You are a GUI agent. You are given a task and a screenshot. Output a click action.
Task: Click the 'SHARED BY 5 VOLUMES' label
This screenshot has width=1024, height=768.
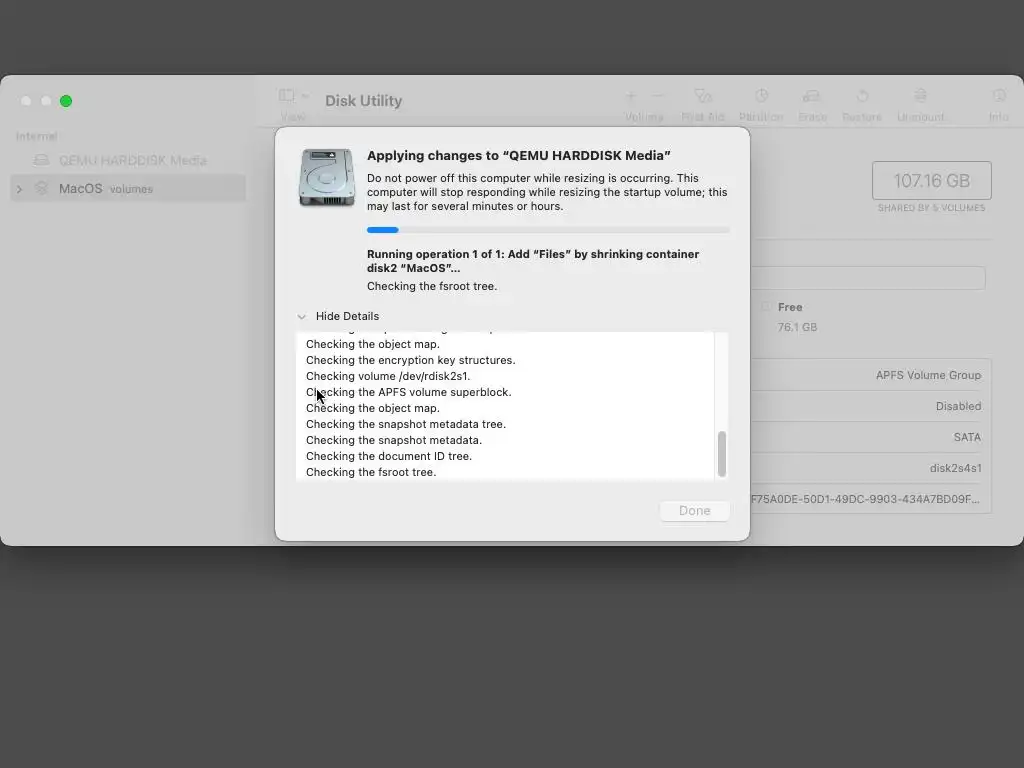coord(931,208)
